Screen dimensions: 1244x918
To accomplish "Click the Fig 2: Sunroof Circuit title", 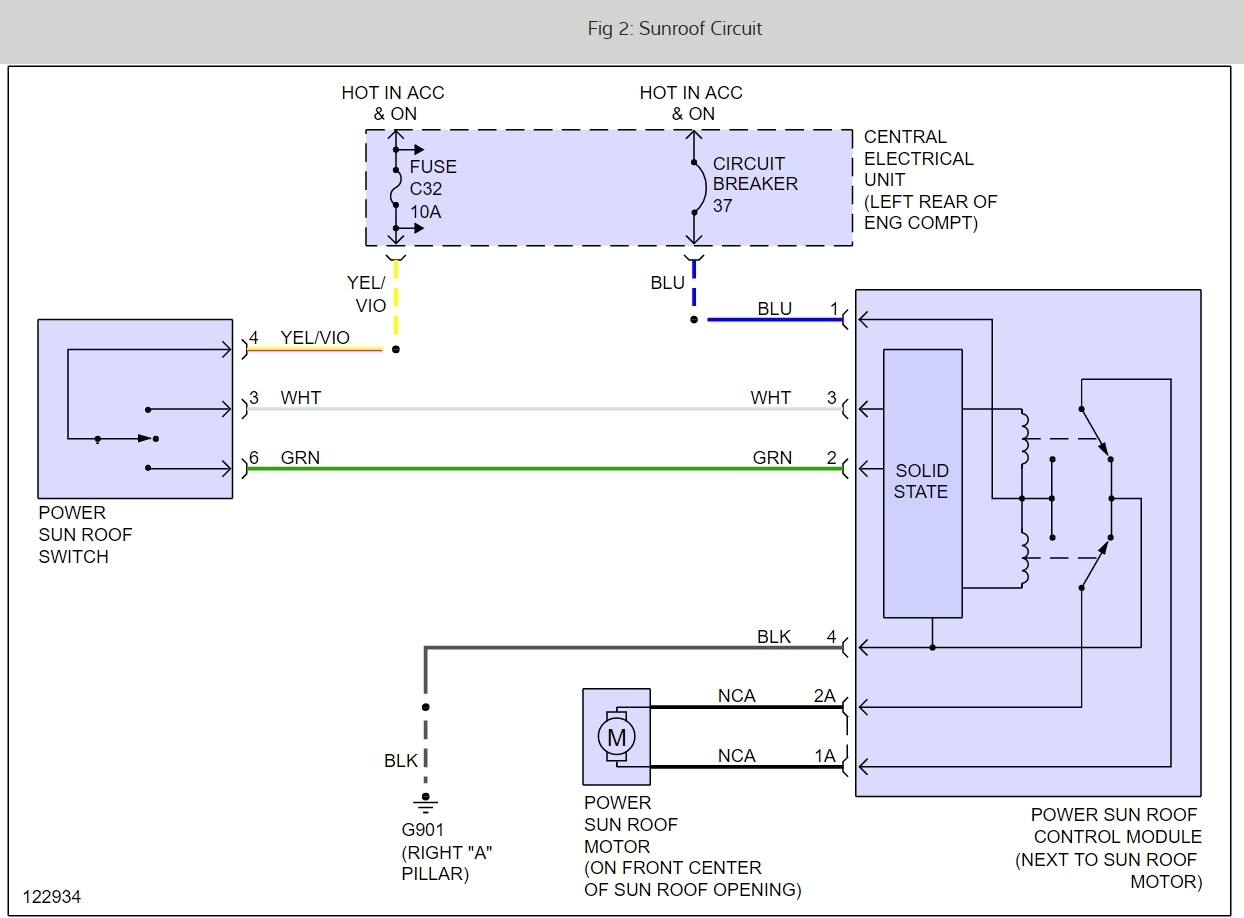I will click(x=675, y=28).
